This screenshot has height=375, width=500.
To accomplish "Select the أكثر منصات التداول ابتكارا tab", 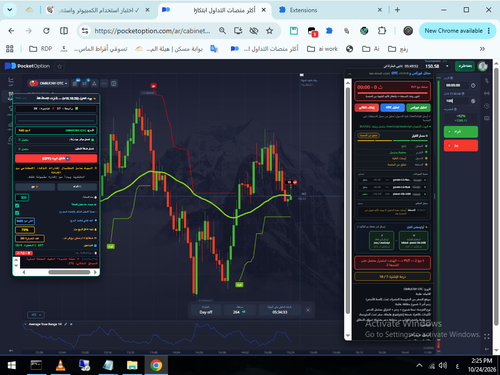I will [x=214, y=10].
